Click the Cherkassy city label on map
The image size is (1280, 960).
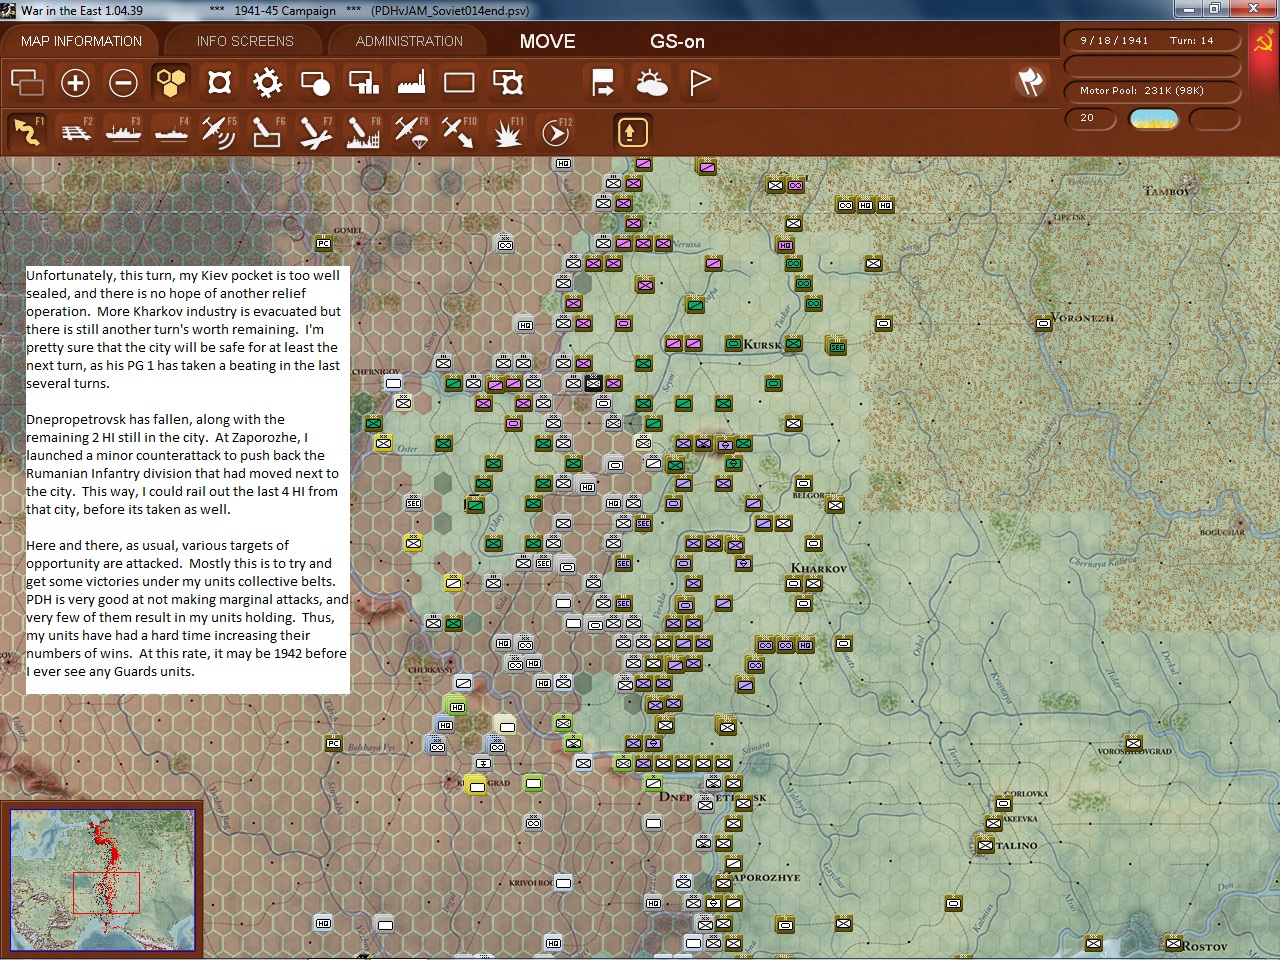coord(429,669)
